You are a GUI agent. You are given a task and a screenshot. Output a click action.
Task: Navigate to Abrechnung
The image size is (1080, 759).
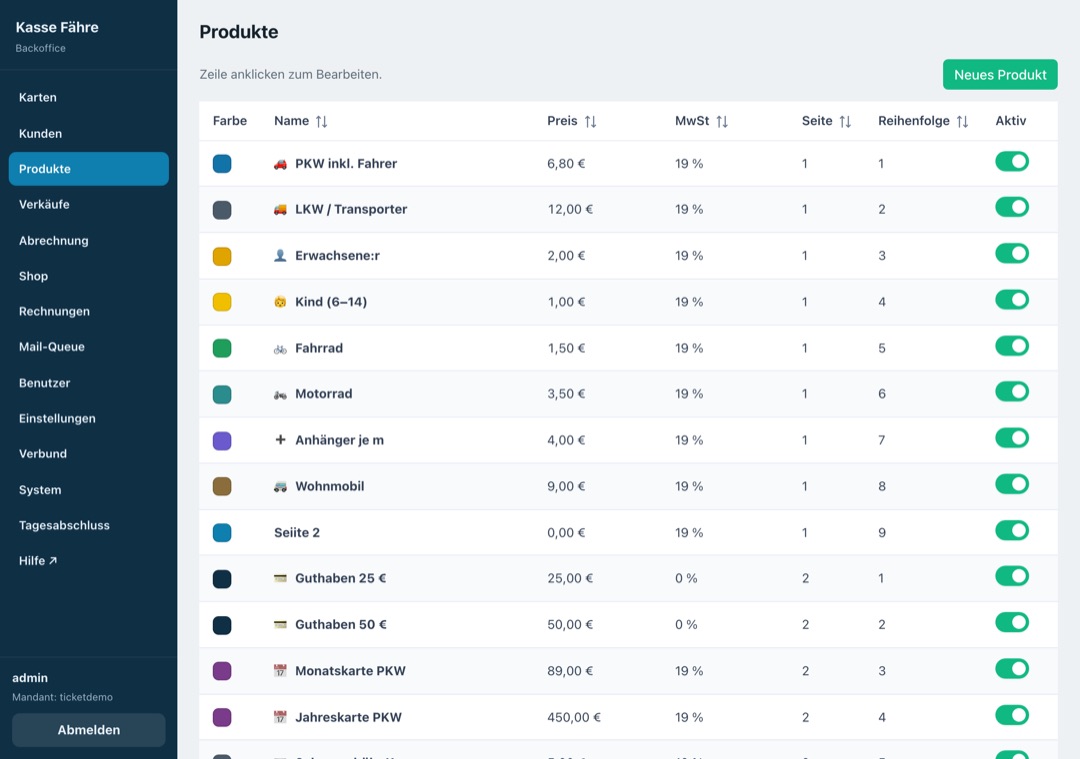coord(88,240)
